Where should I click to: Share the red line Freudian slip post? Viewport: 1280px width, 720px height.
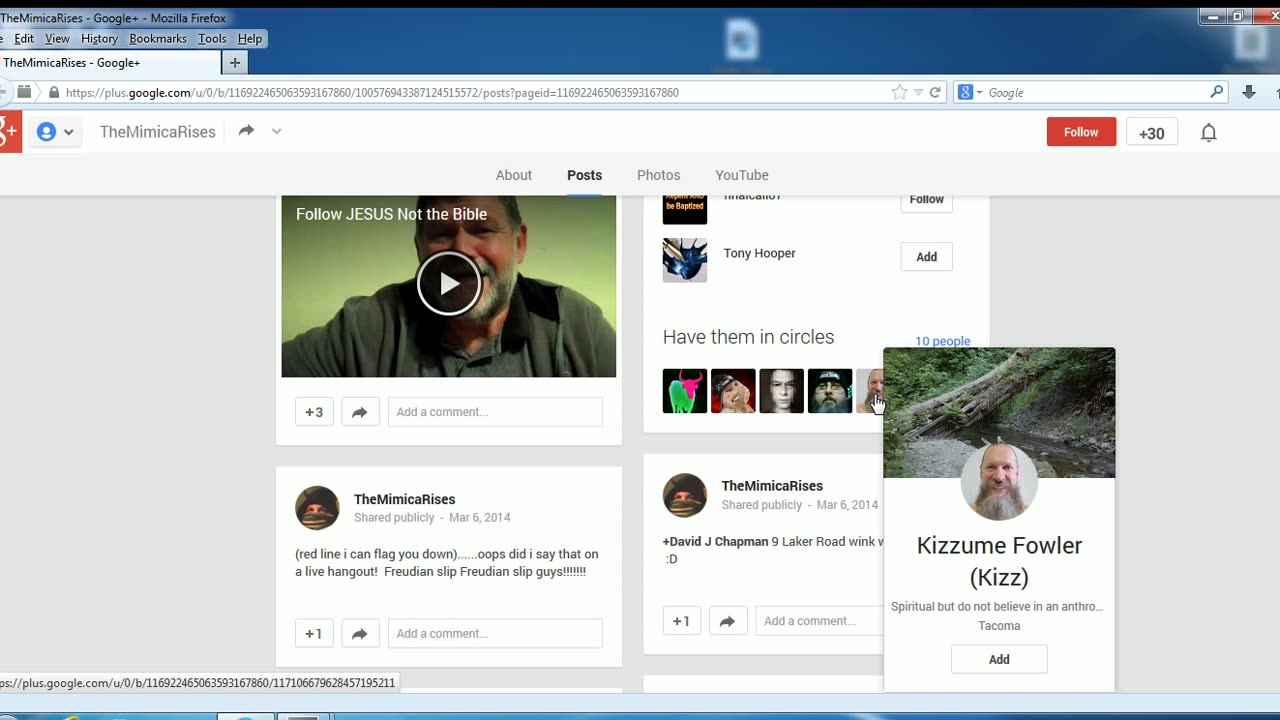[360, 633]
